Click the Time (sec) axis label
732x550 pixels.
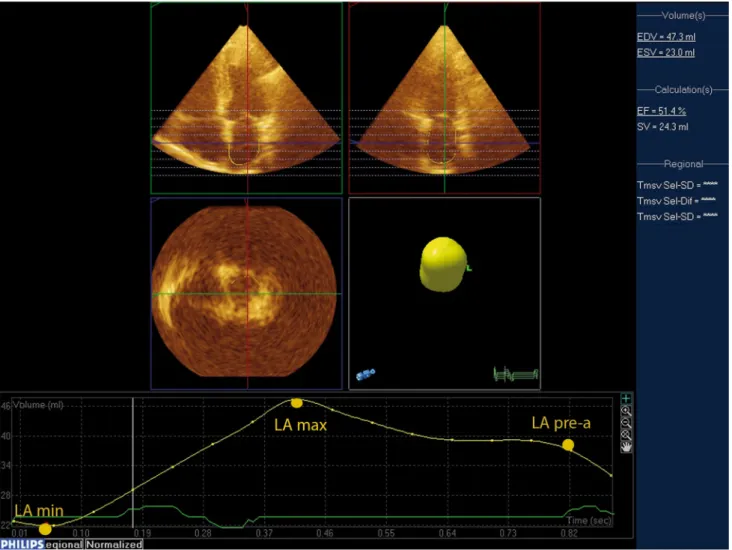click(x=589, y=520)
